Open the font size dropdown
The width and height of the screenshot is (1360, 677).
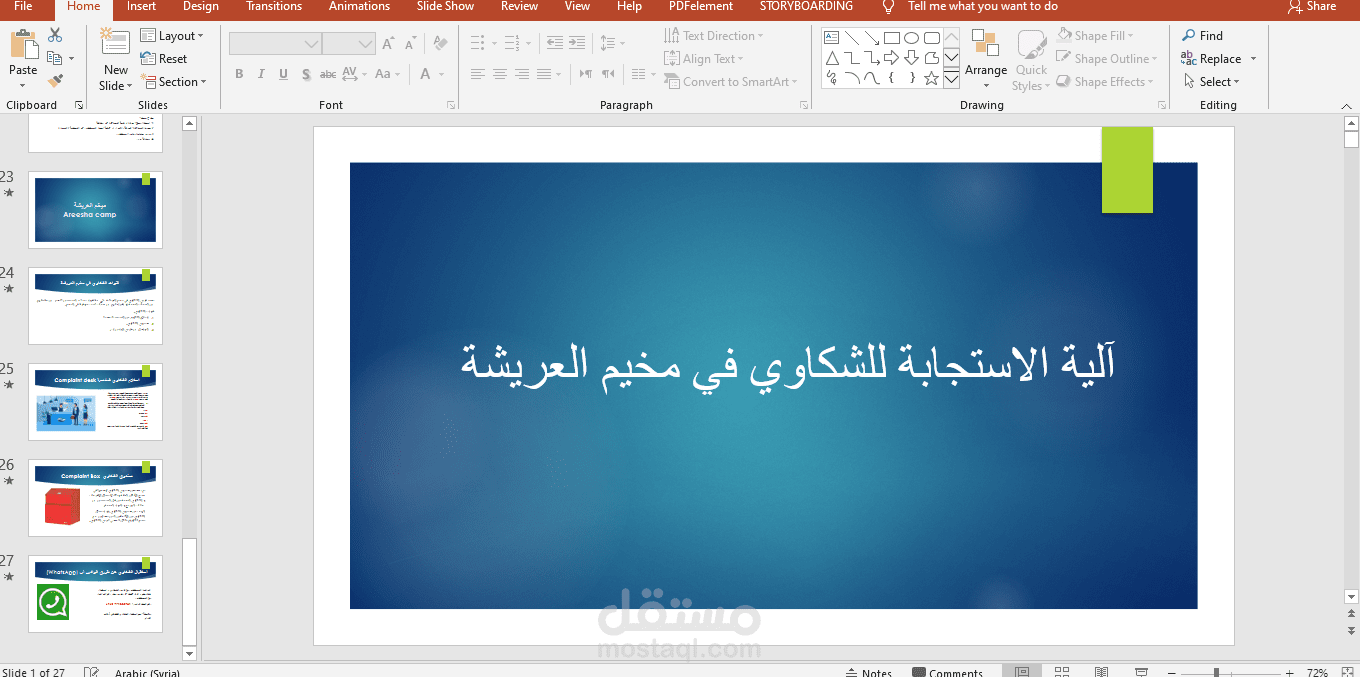click(366, 43)
